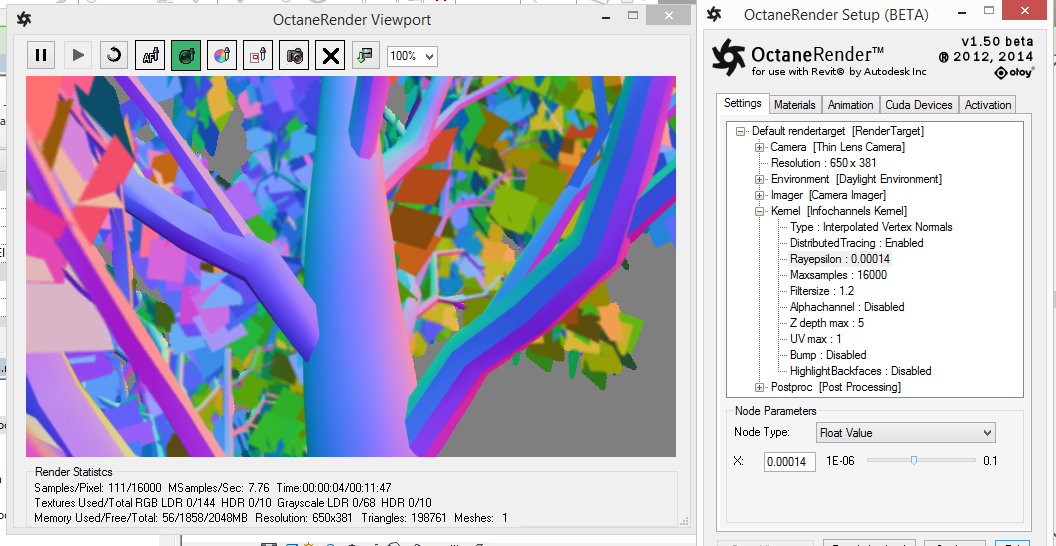Select Maxsamples : 16000 row

838,275
